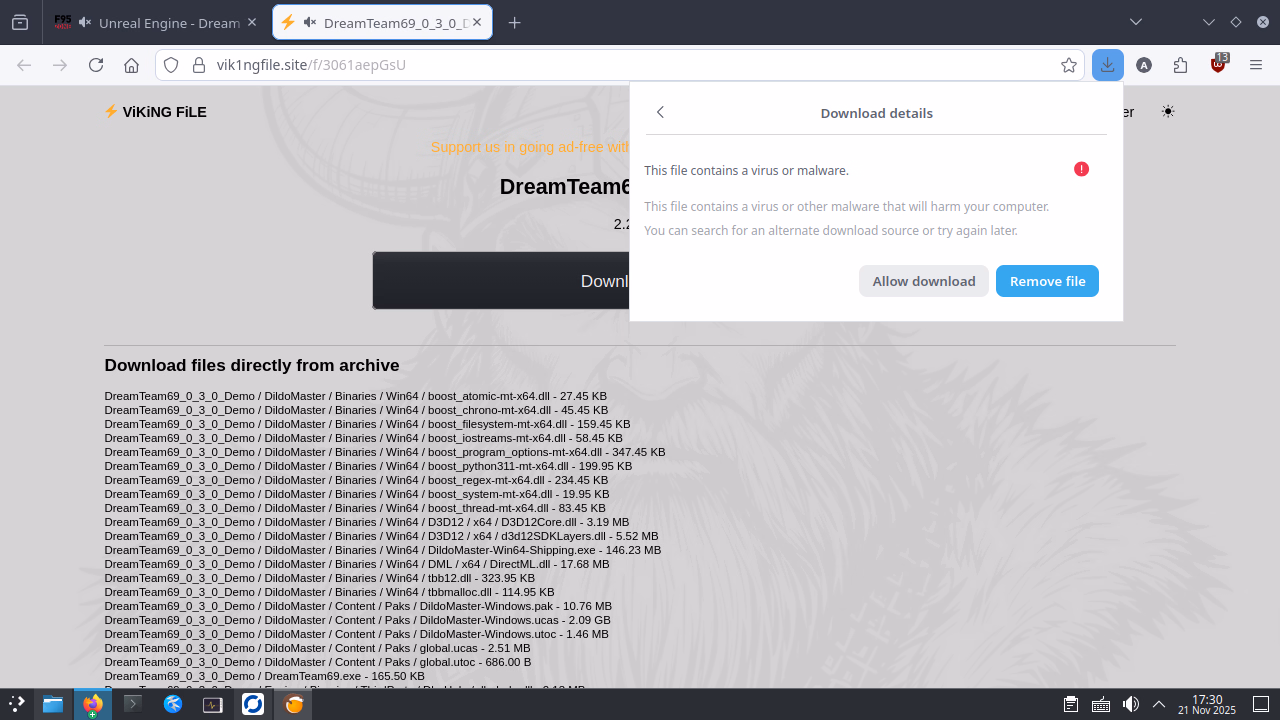
Task: Click the dark Download button on the page
Action: point(501,280)
